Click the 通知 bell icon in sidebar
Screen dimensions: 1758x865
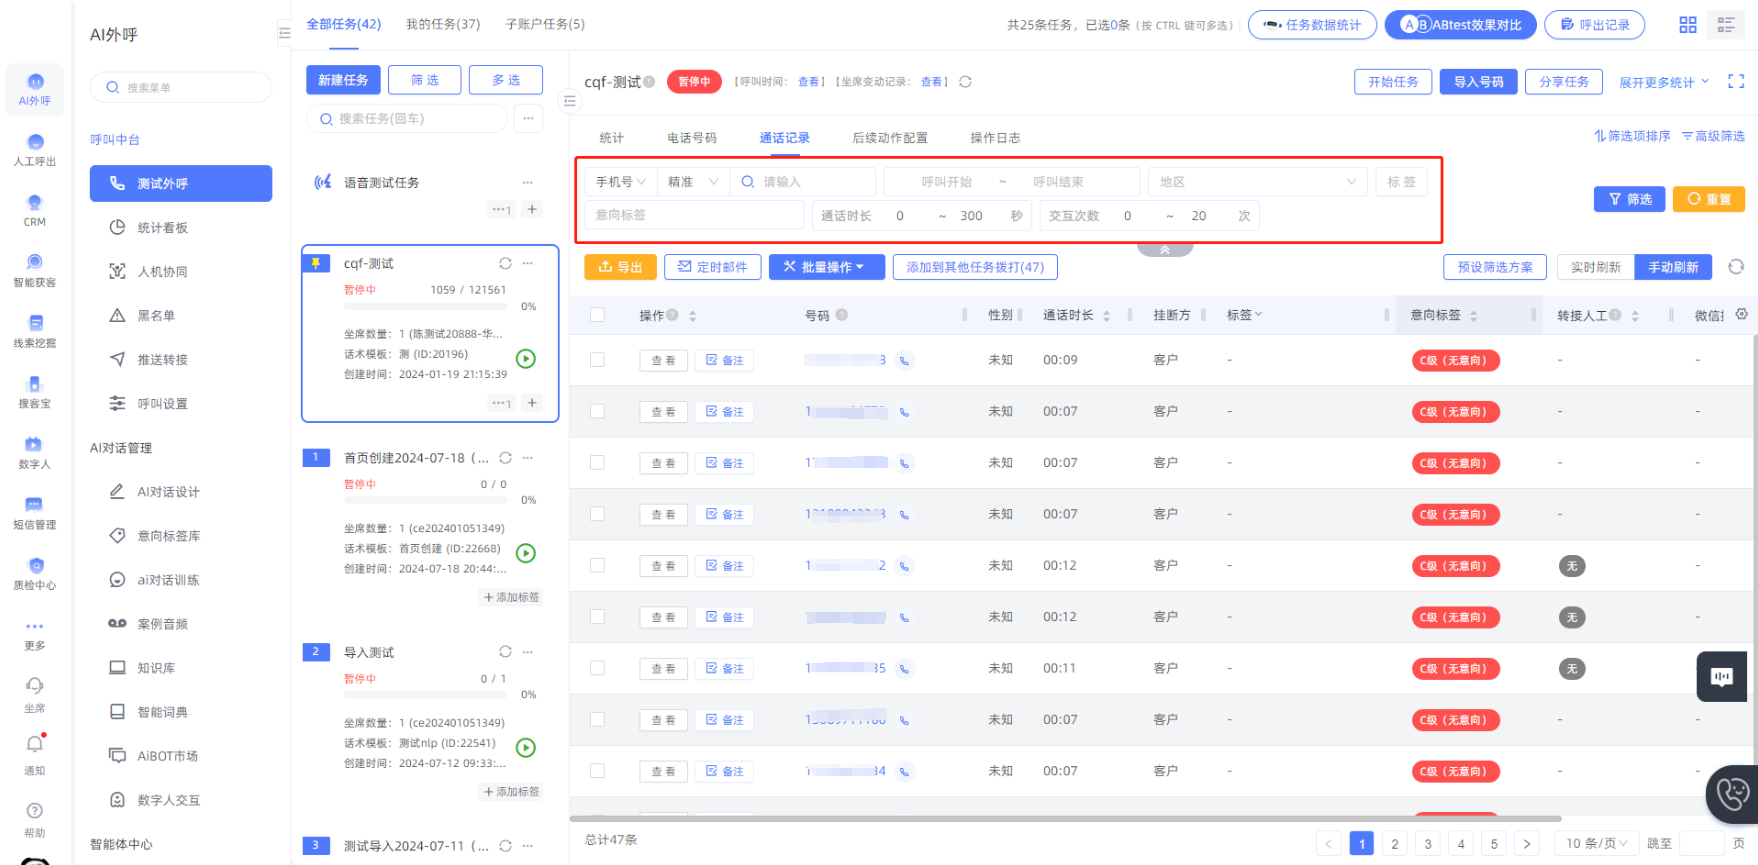[35, 745]
